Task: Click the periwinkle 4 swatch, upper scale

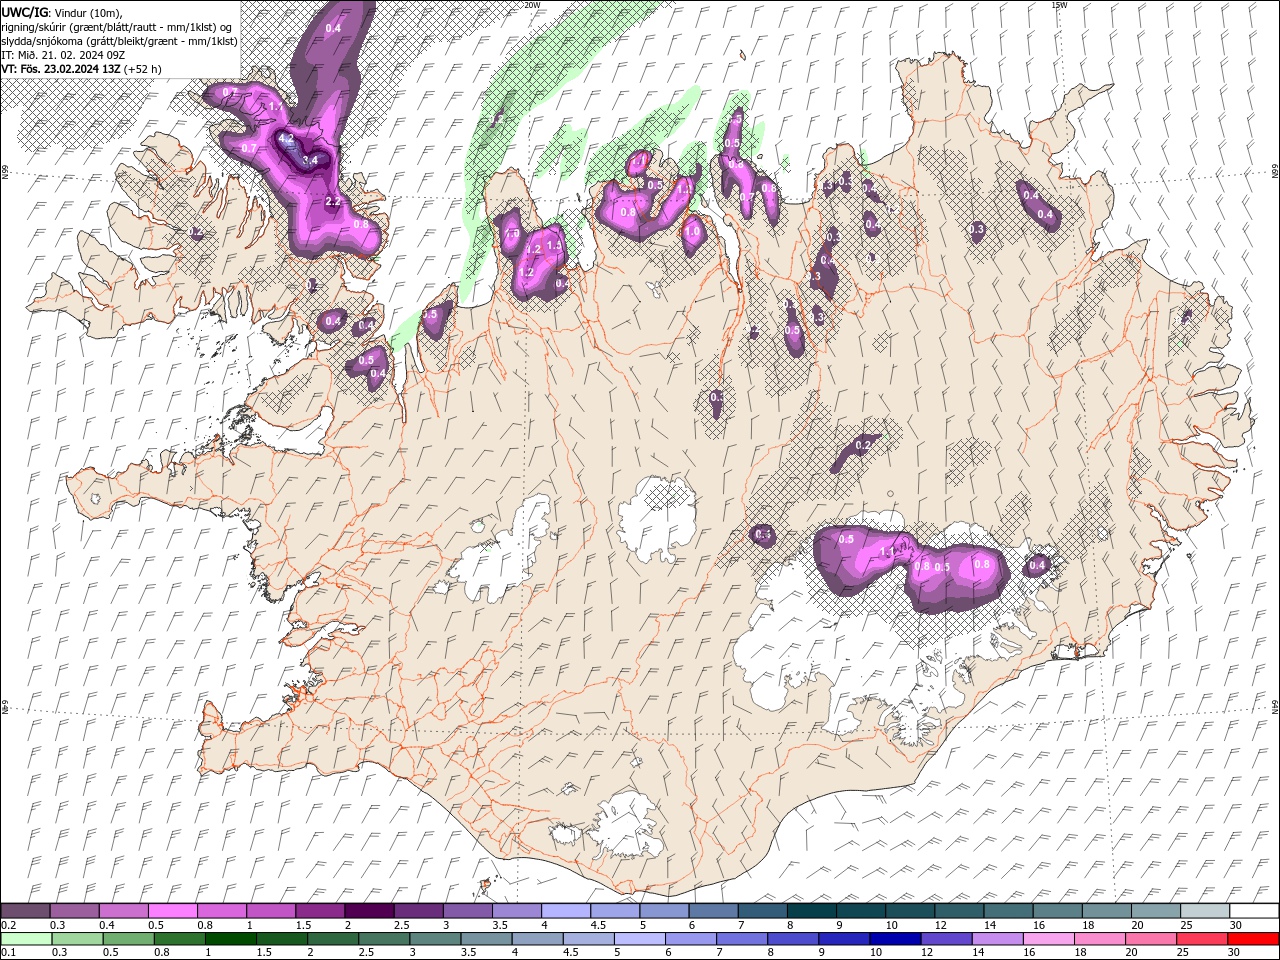Action: point(565,911)
